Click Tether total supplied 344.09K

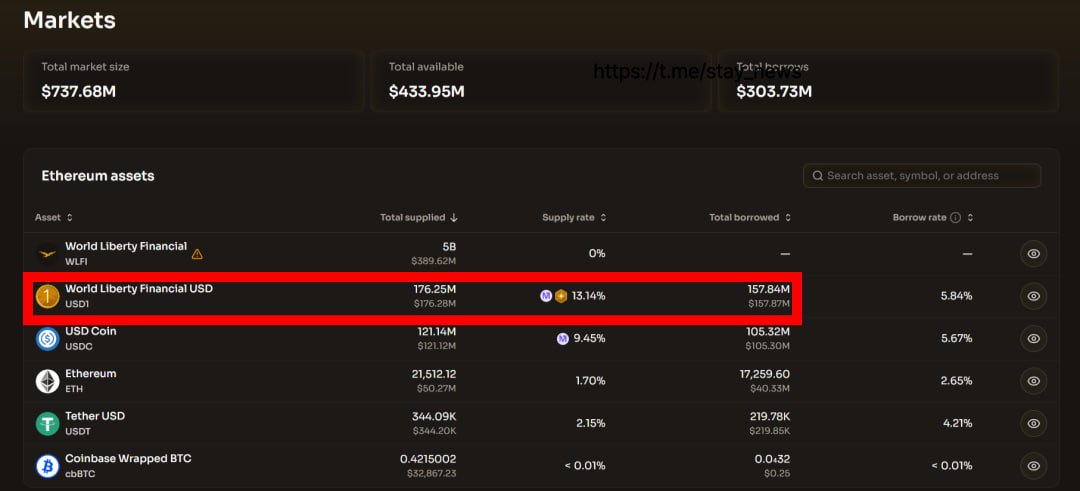pos(434,416)
